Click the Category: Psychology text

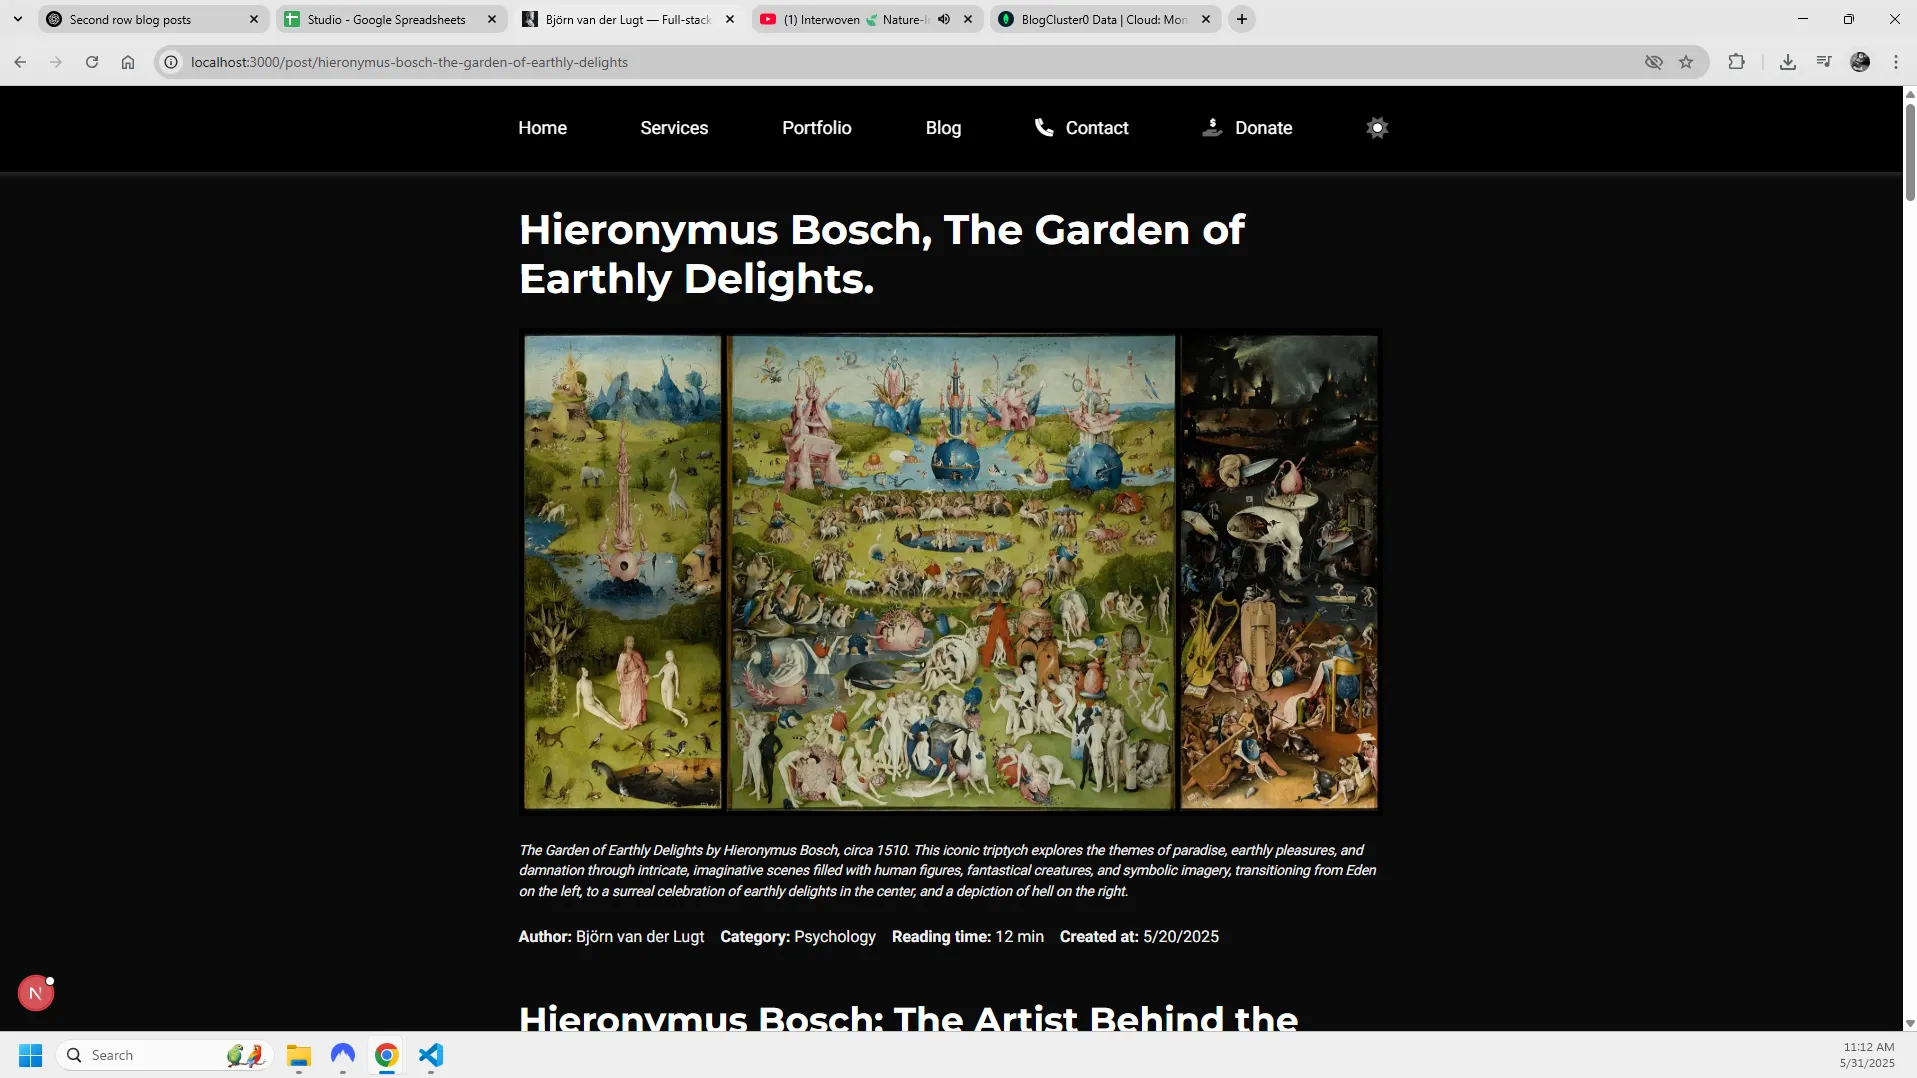pos(798,937)
